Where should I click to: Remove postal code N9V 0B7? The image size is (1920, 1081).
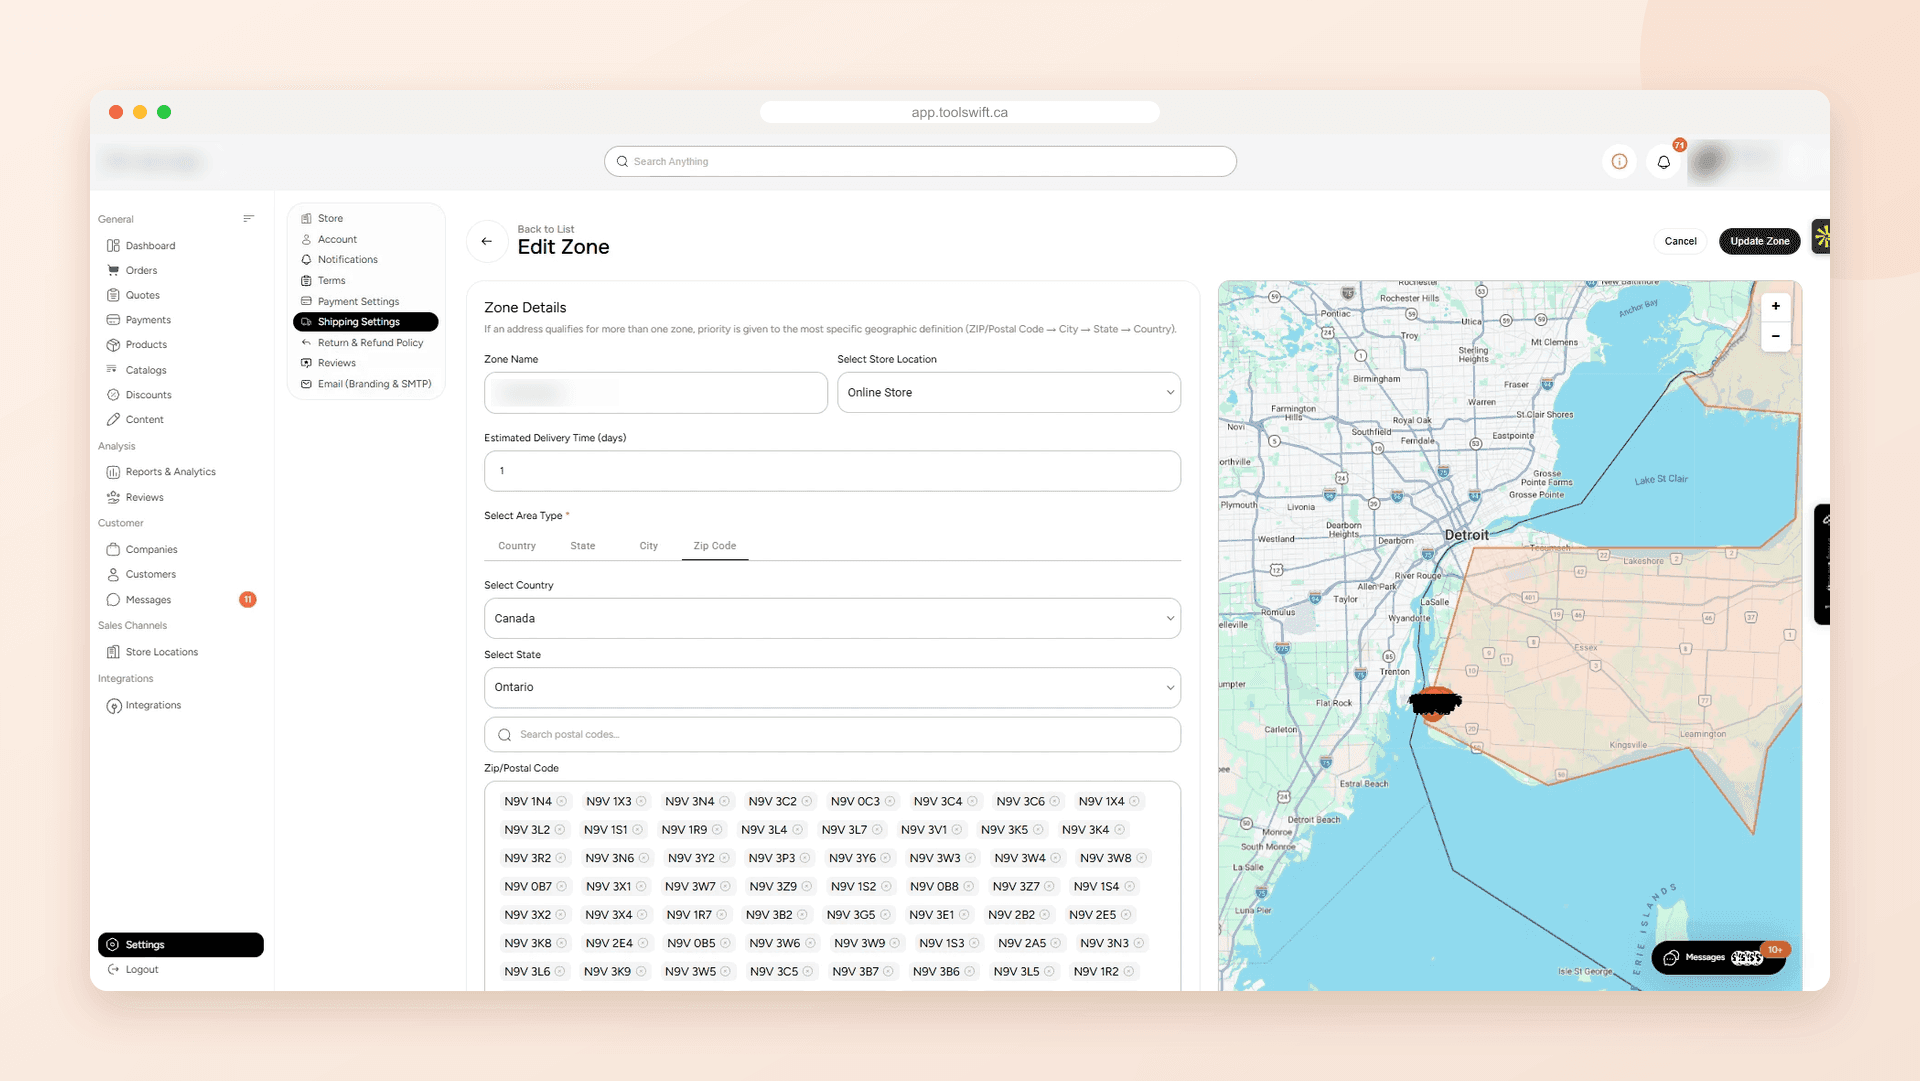click(x=562, y=887)
